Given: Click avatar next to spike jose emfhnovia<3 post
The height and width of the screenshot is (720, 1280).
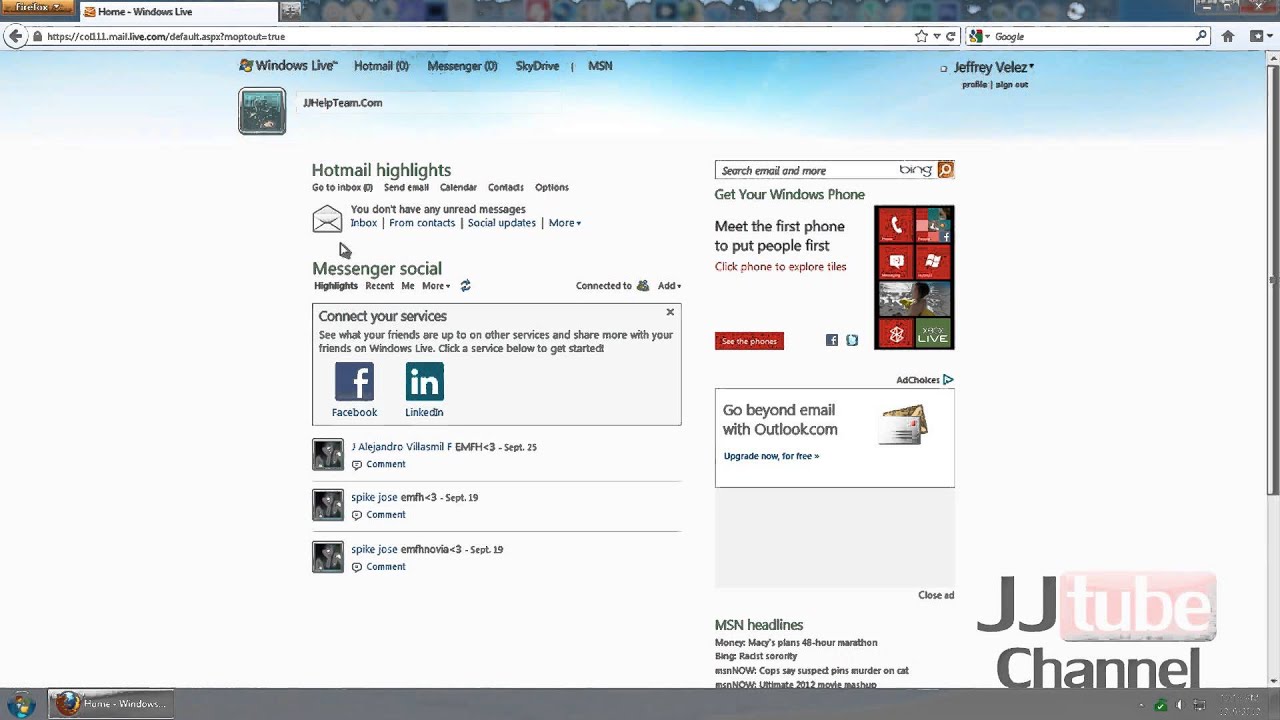Looking at the screenshot, I should [328, 557].
